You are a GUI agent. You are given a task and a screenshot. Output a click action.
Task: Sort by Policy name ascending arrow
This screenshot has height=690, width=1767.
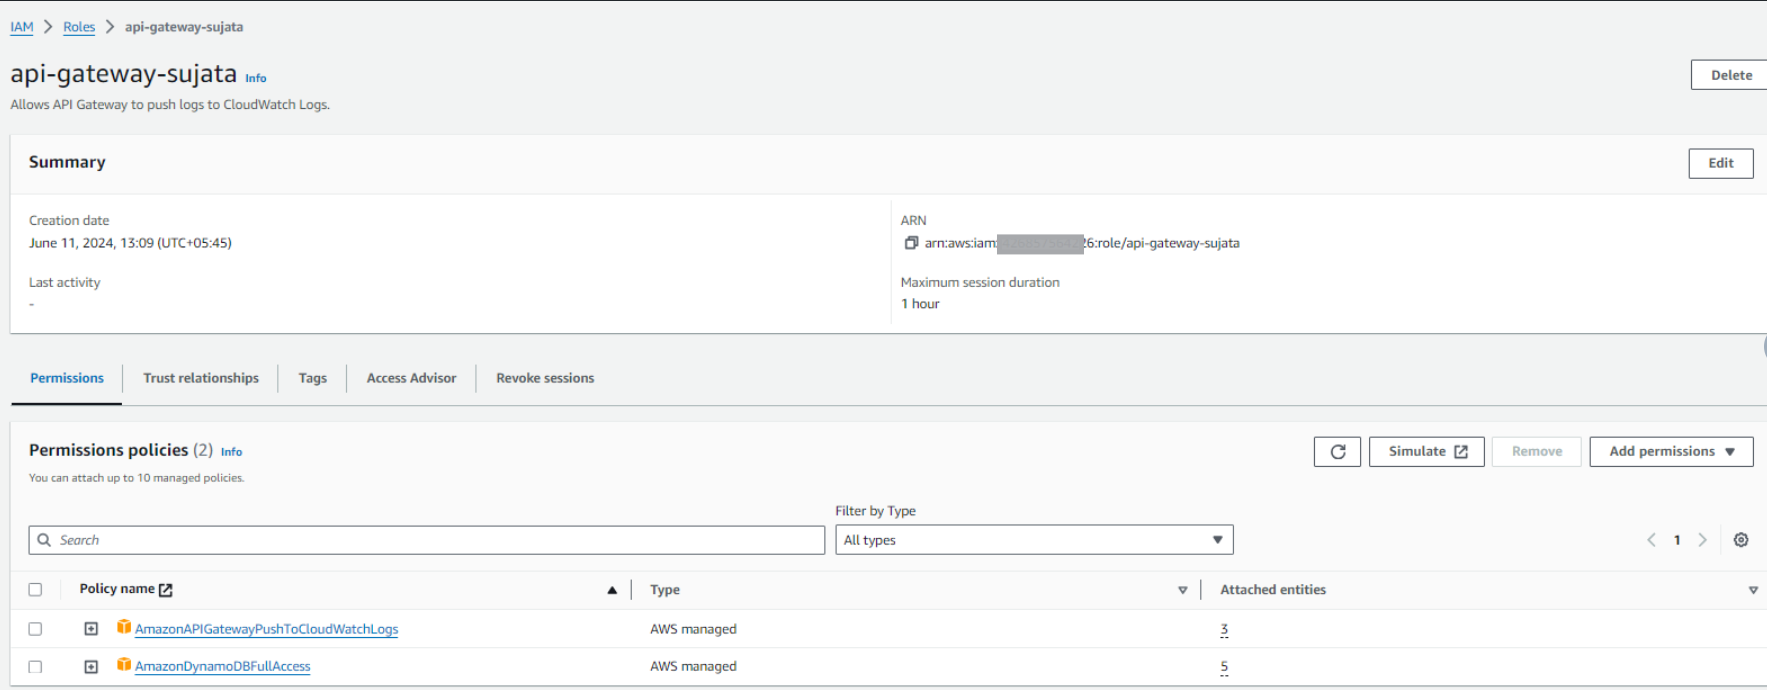612,590
